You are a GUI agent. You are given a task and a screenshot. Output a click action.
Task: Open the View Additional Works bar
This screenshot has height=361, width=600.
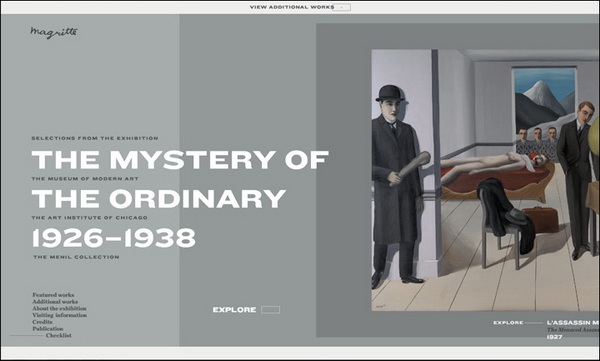coord(292,7)
